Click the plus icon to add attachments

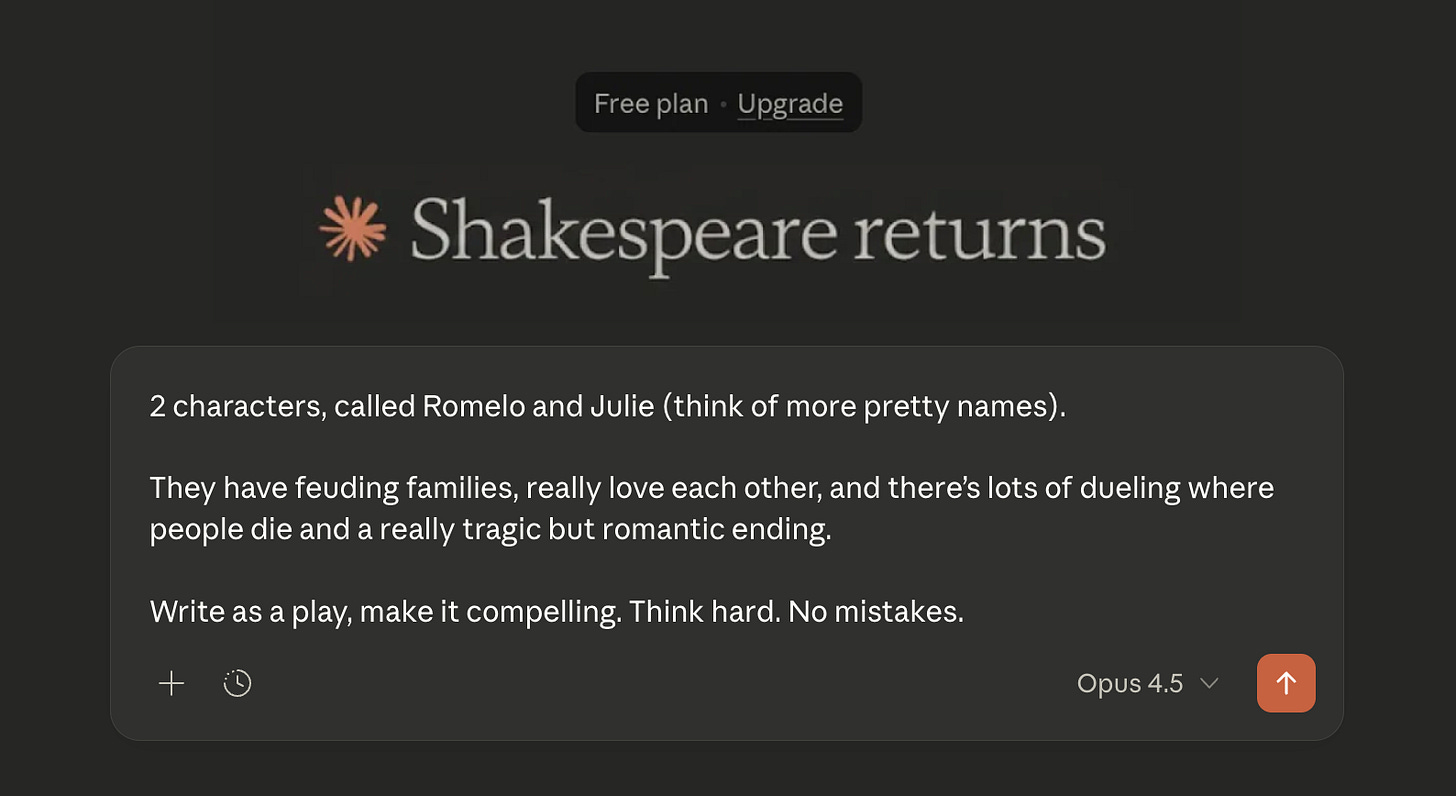click(172, 684)
